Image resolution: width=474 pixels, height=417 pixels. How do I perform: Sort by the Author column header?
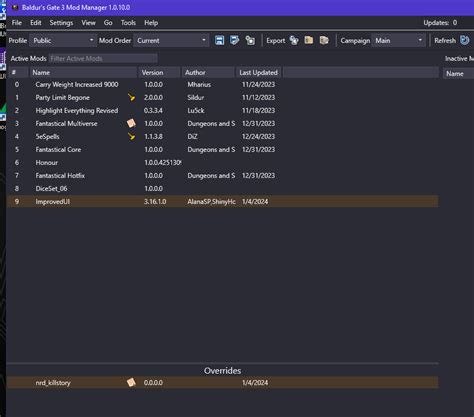pyautogui.click(x=208, y=72)
